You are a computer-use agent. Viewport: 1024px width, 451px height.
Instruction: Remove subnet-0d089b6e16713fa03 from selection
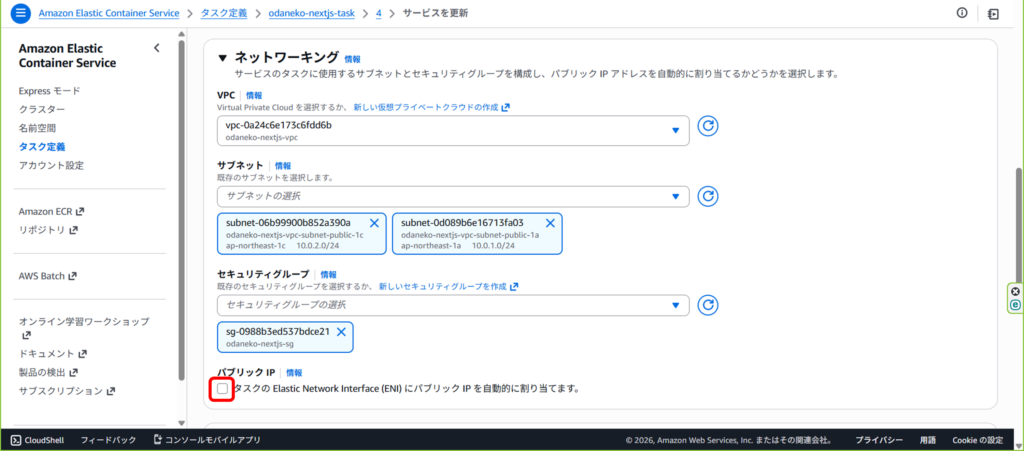[550, 222]
